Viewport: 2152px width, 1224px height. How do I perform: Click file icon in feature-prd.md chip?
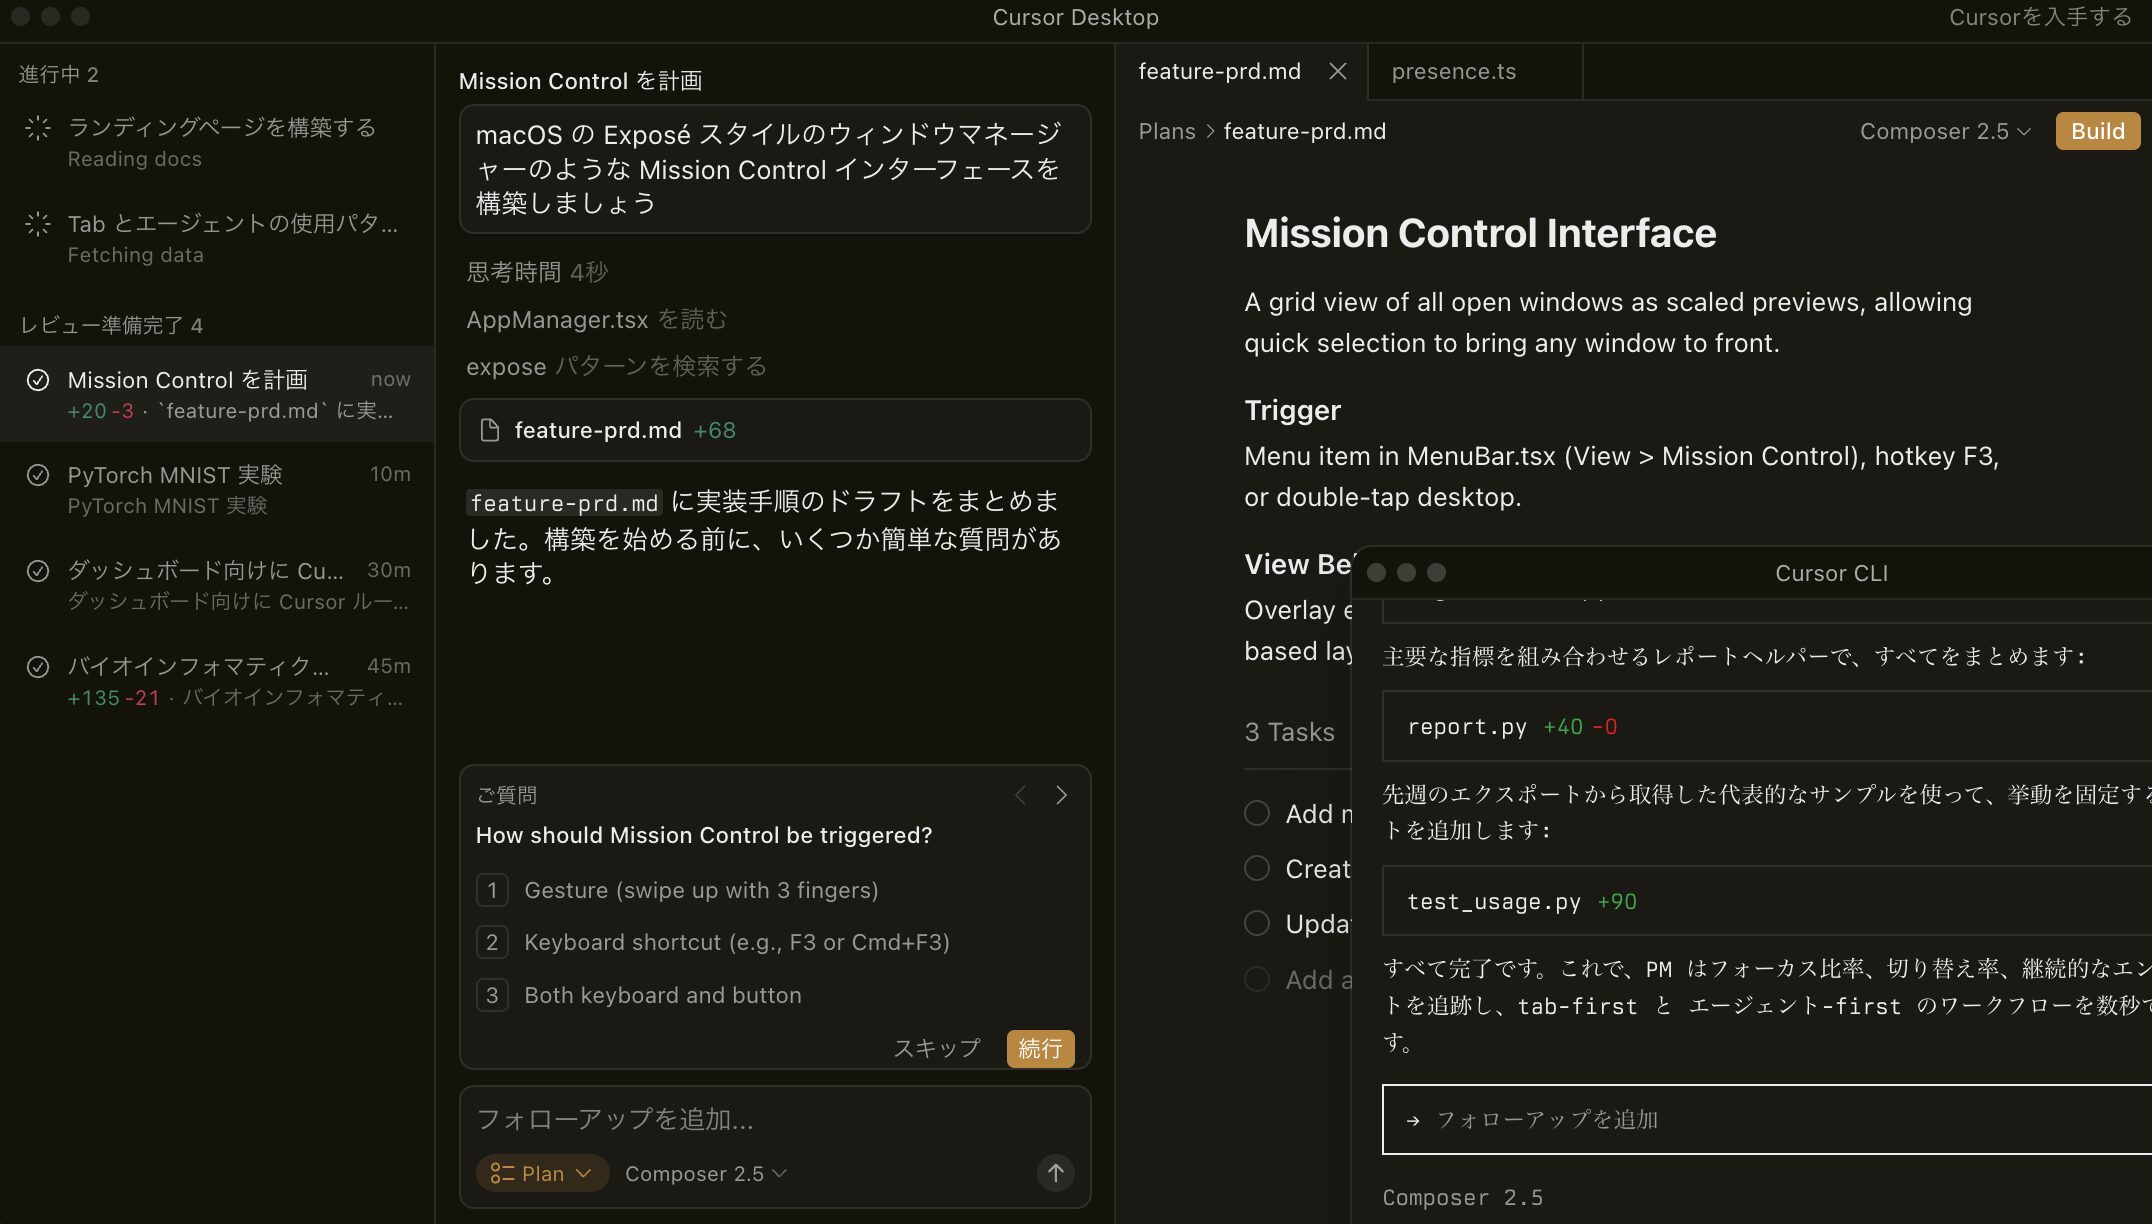click(490, 430)
